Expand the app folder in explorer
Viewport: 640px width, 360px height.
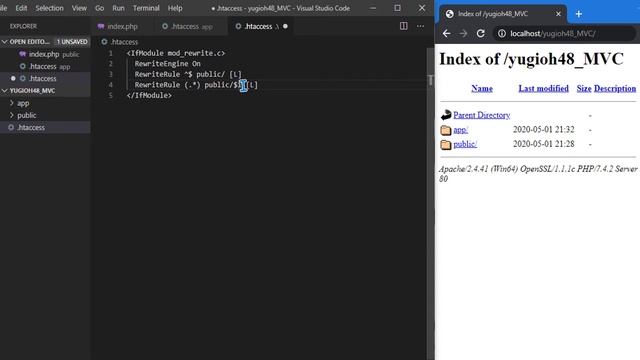click(x=12, y=103)
